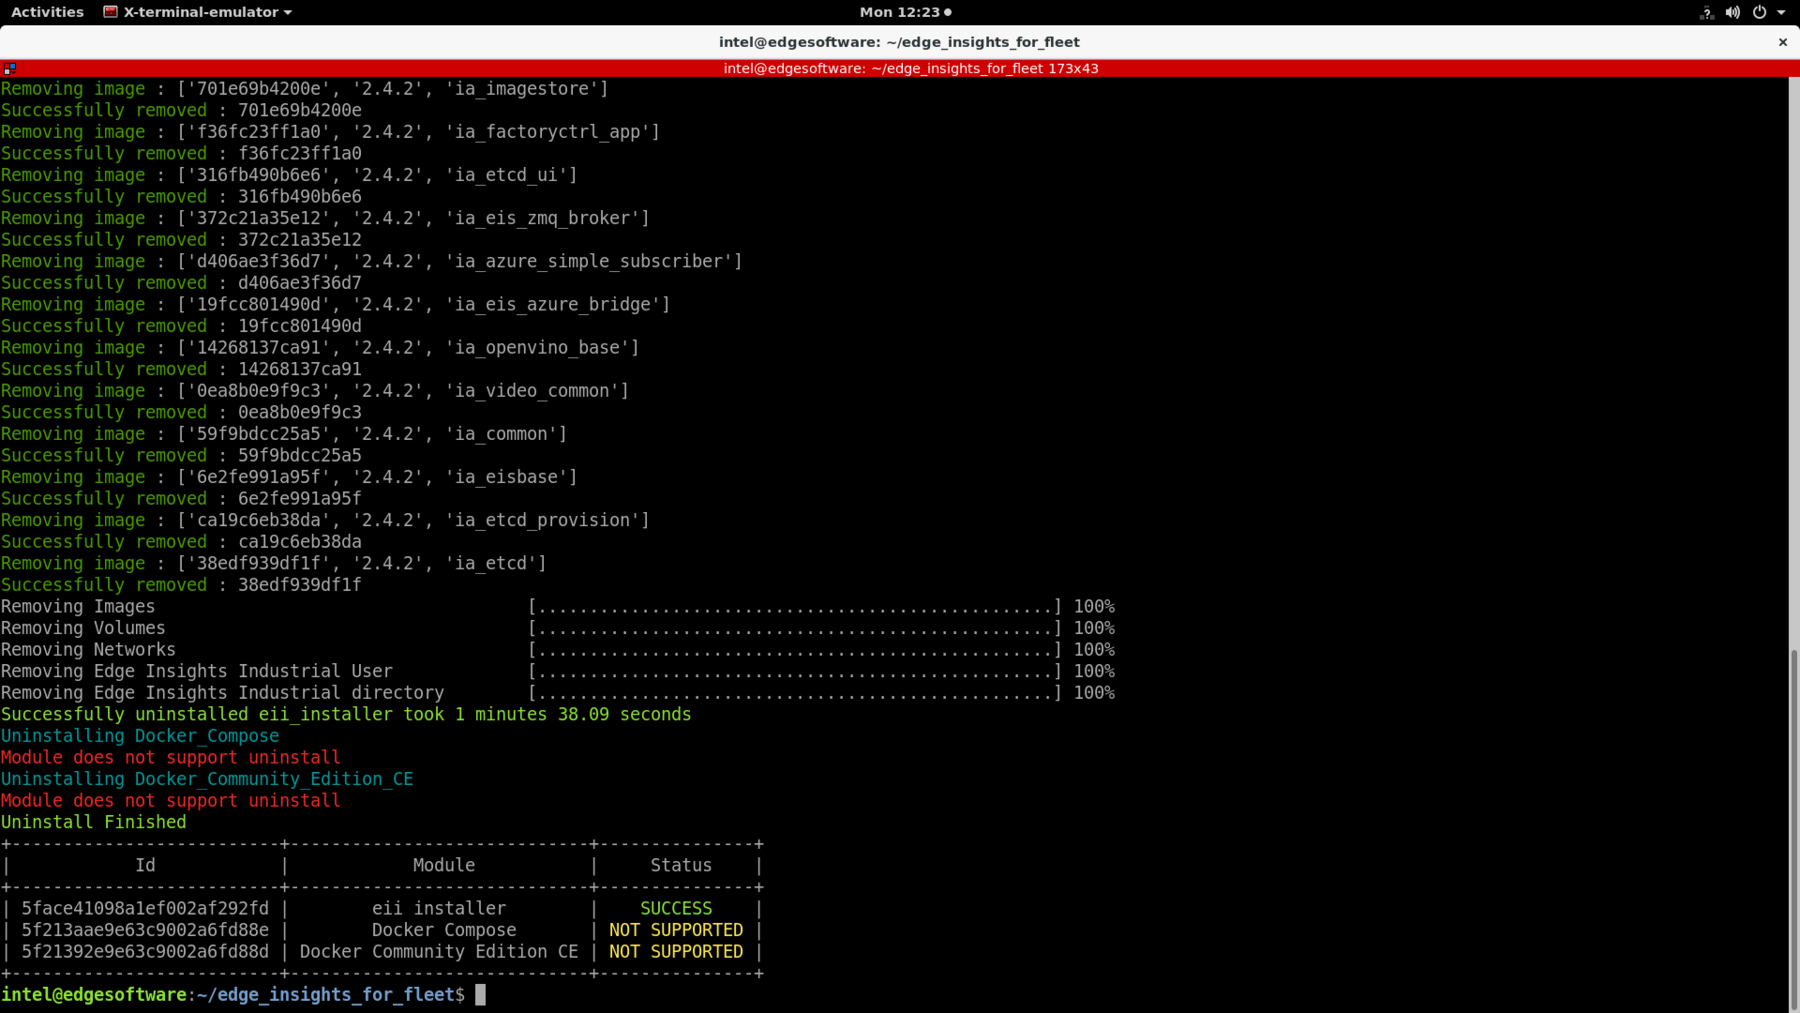Viewport: 1800px width, 1013px height.
Task: Click the ia_eis_zmq_broker removing image line
Action: pos(325,218)
